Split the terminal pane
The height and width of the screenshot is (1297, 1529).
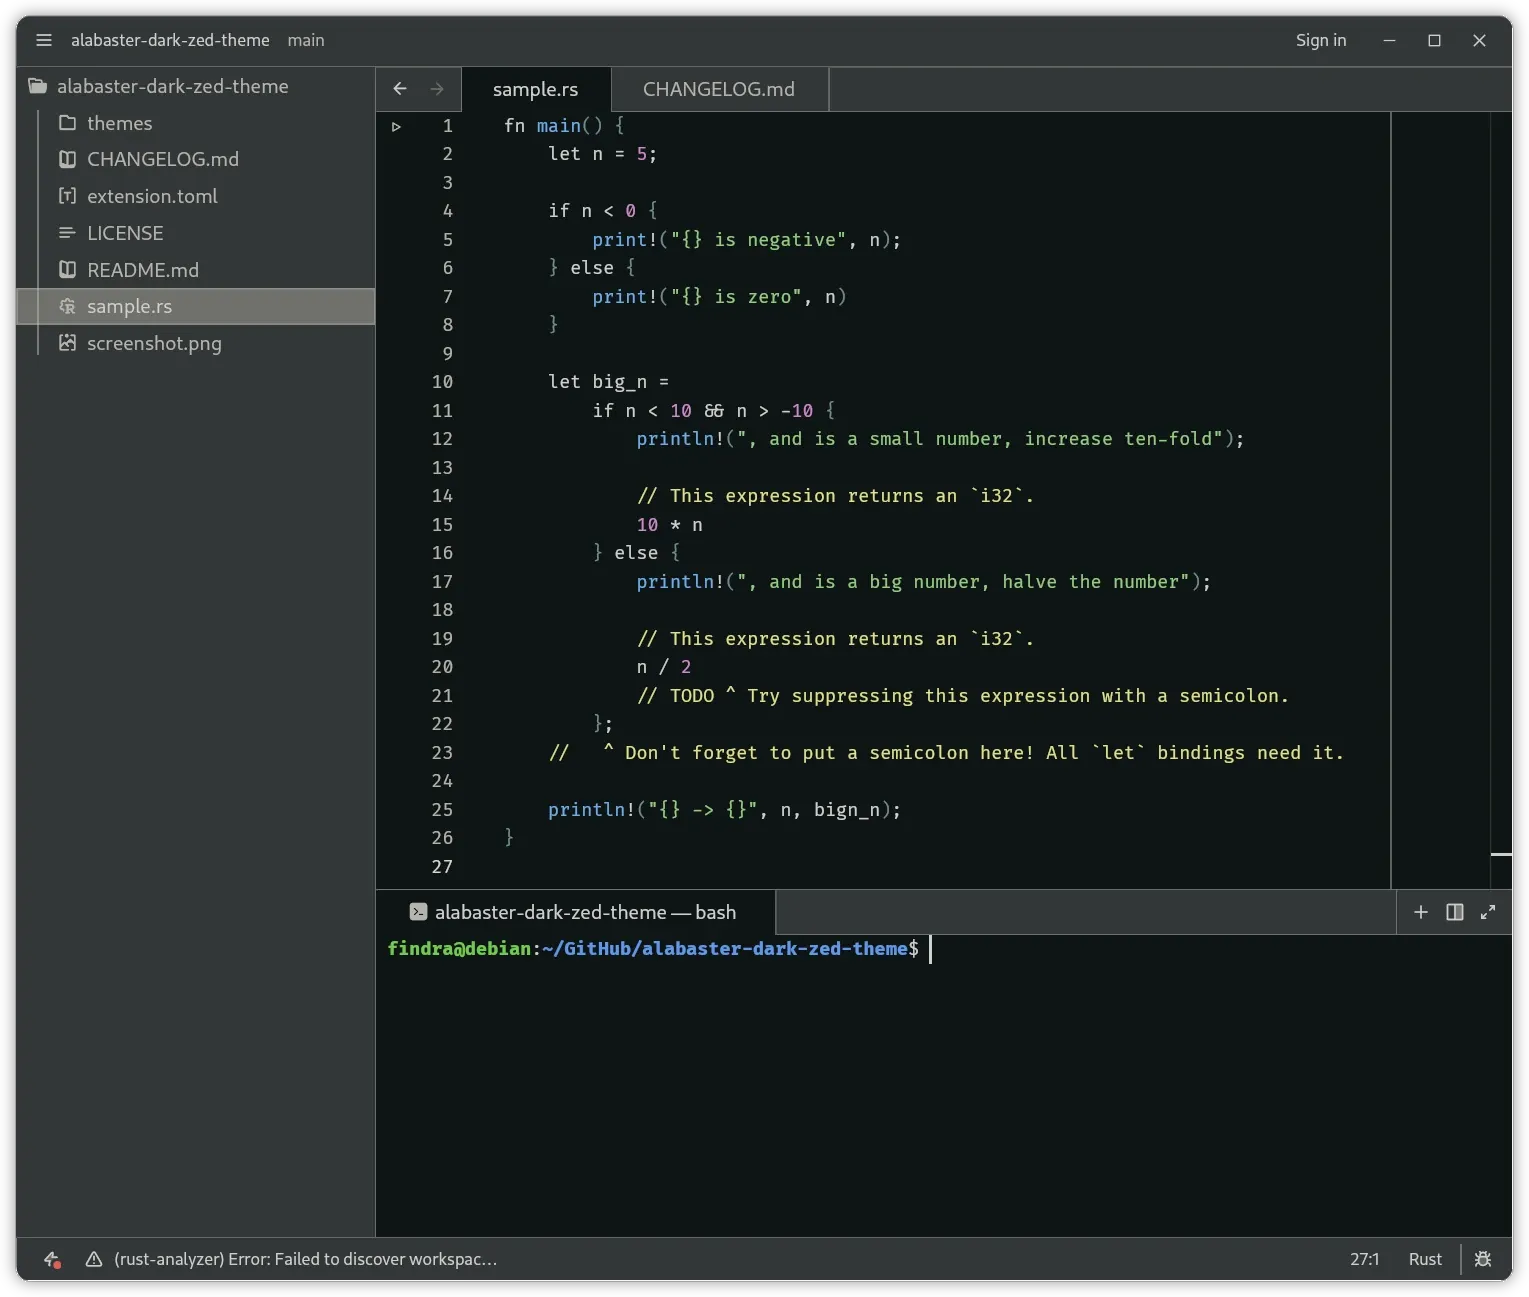(x=1455, y=912)
